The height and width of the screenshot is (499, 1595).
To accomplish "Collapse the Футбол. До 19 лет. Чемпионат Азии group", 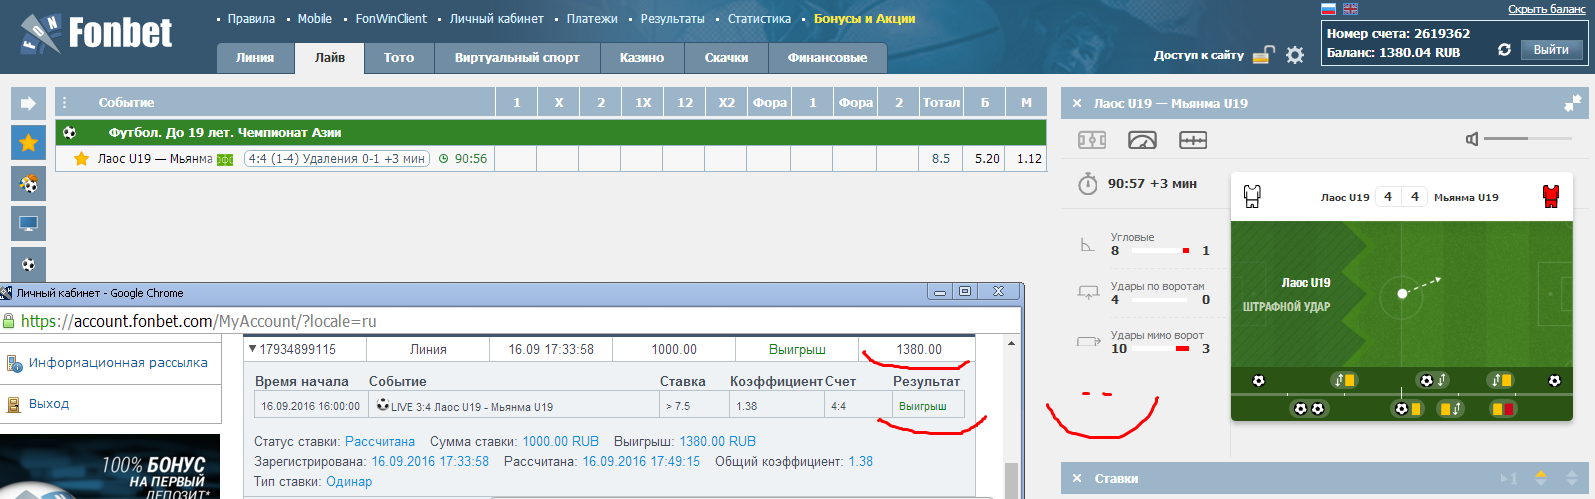I will [551, 132].
